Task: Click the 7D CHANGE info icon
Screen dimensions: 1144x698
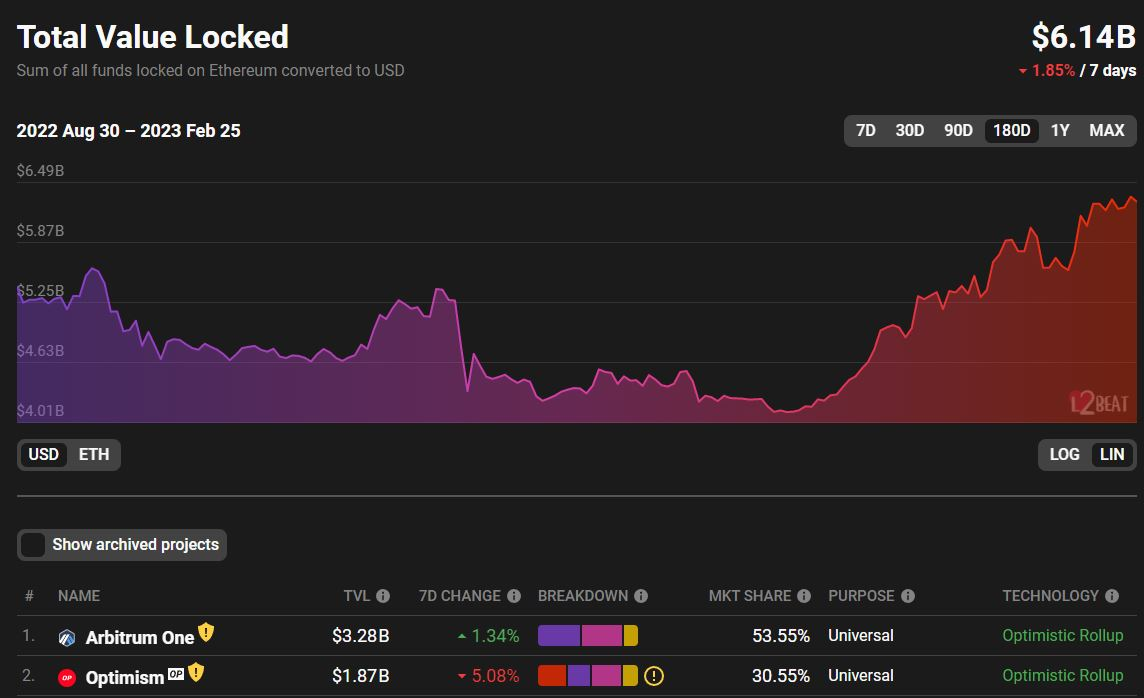Action: pos(514,596)
